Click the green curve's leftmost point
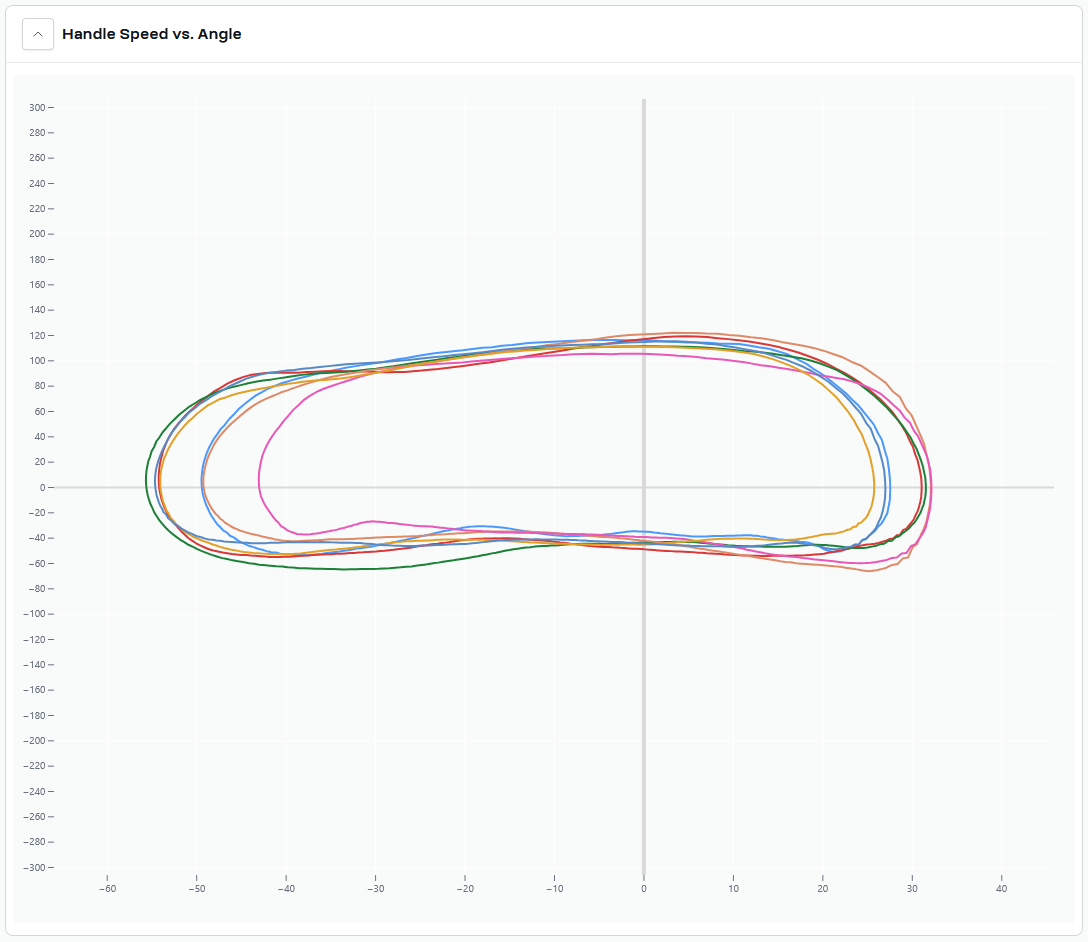This screenshot has width=1088, height=942. point(147,478)
